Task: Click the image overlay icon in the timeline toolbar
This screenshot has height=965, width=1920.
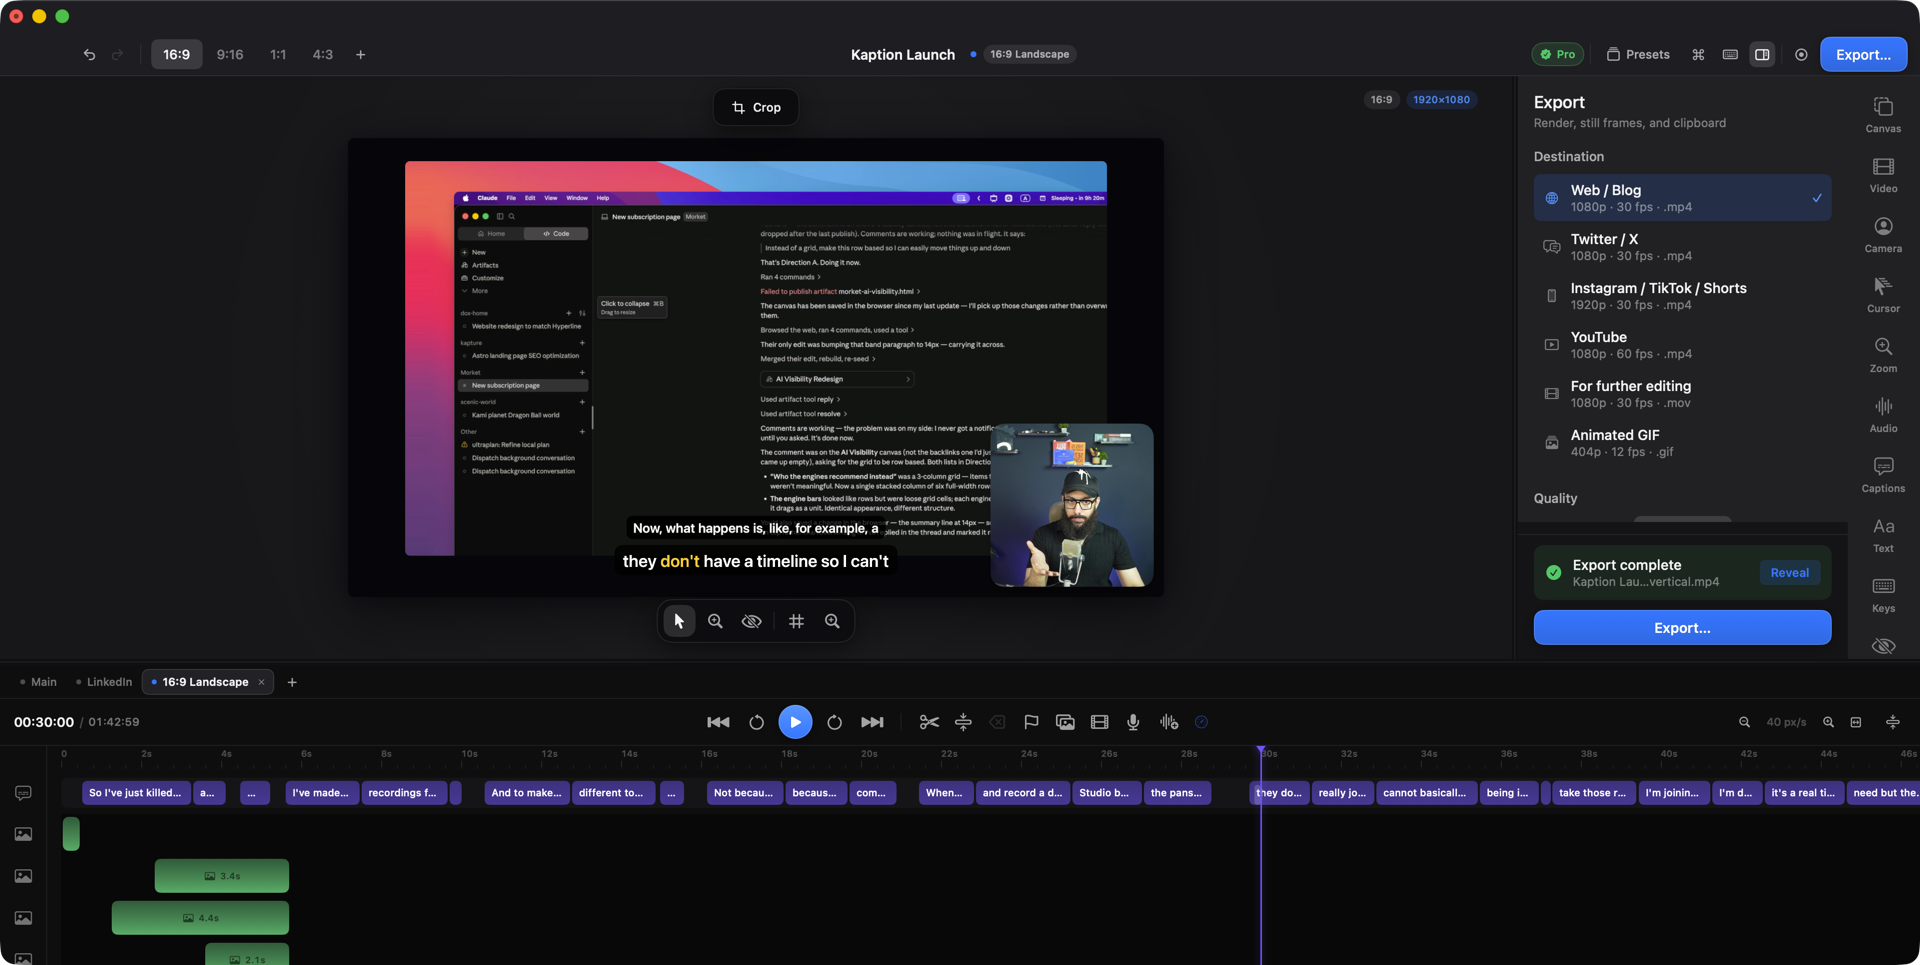Action: tap(1065, 722)
